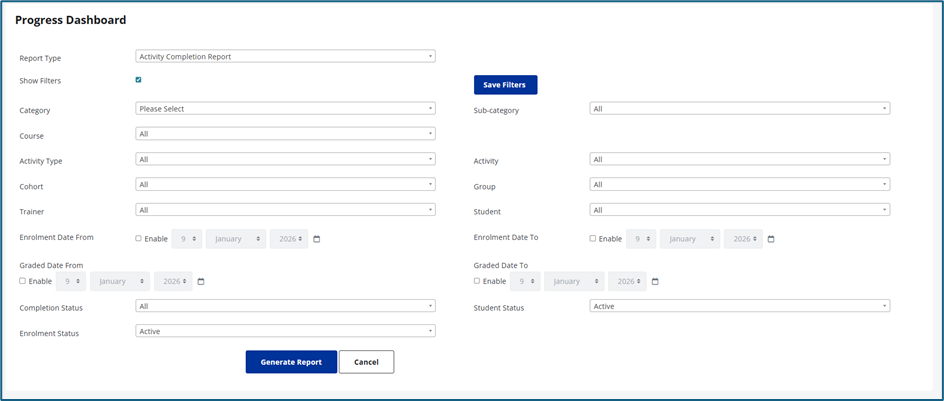Select a value in Student Status dropdown
Viewport: 944px width, 401px height.
tap(739, 306)
